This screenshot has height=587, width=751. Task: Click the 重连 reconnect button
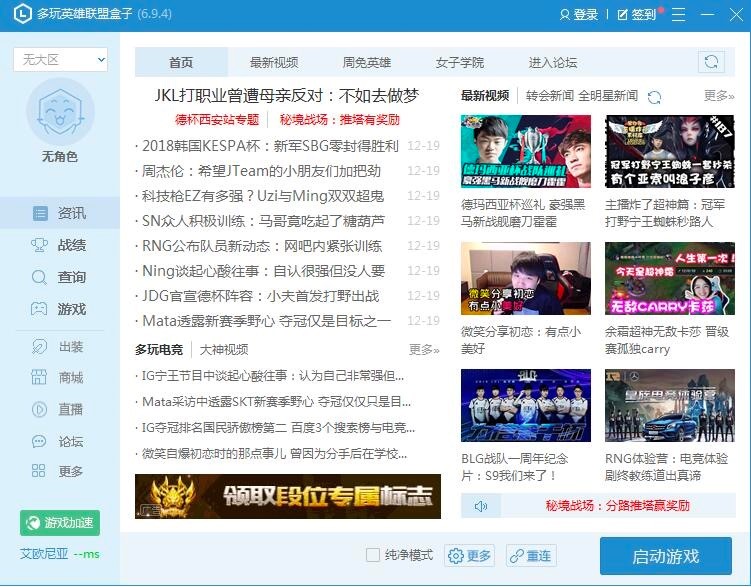[x=531, y=555]
